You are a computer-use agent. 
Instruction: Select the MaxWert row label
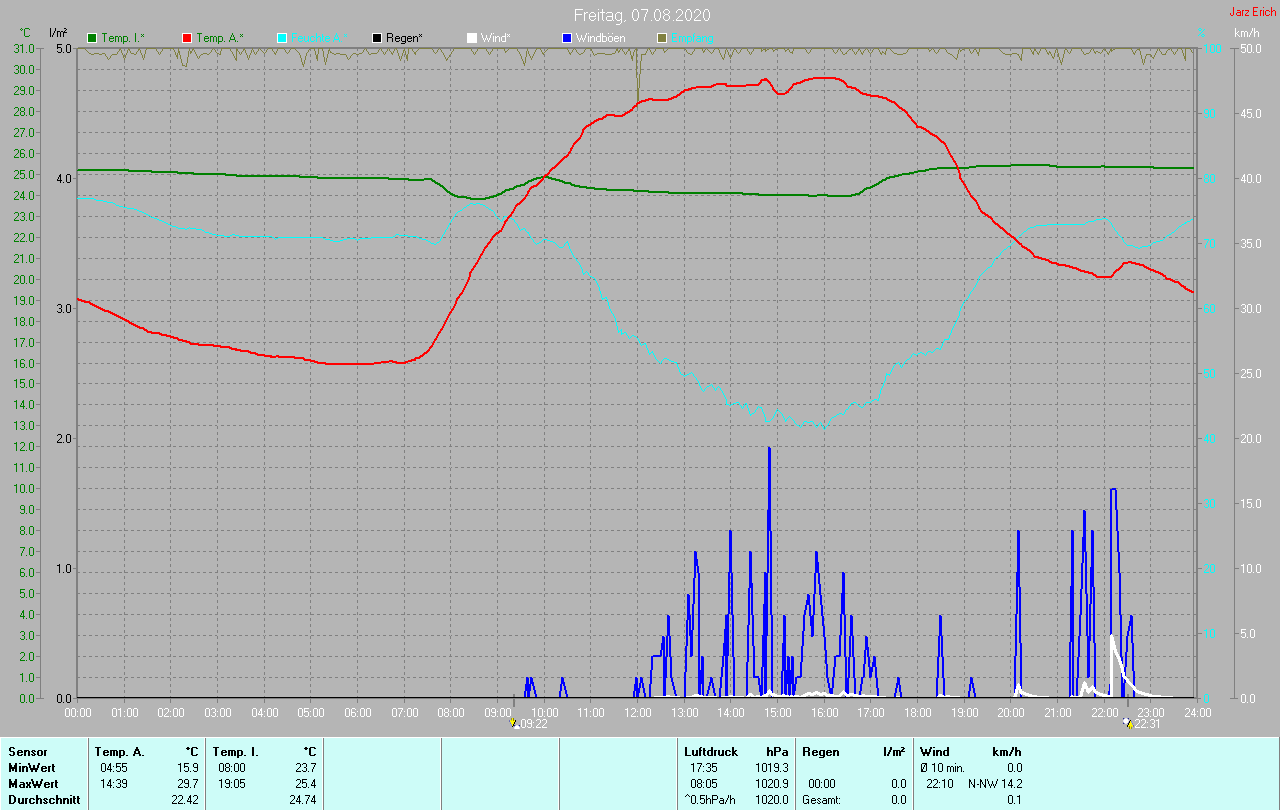(x=31, y=784)
